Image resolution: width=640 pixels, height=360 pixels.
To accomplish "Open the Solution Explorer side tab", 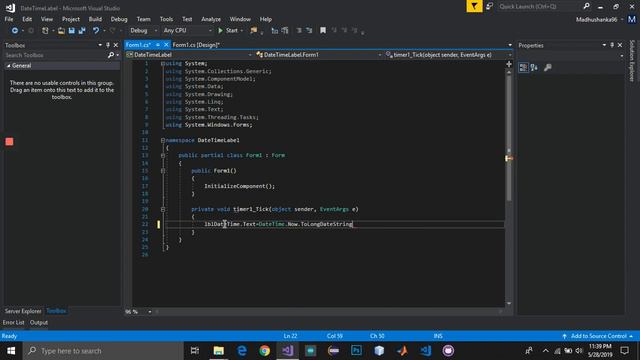I will (632, 60).
